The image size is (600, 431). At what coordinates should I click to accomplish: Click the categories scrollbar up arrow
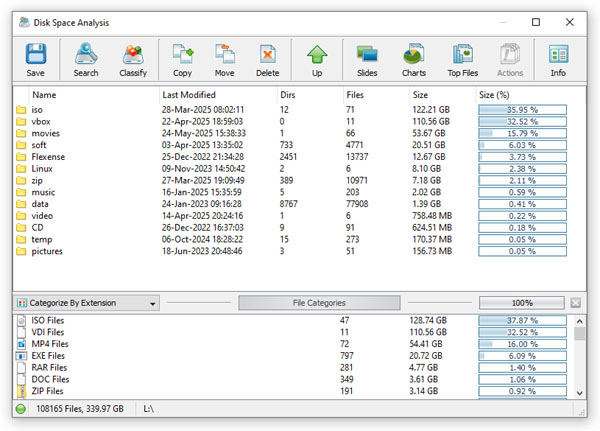click(580, 321)
